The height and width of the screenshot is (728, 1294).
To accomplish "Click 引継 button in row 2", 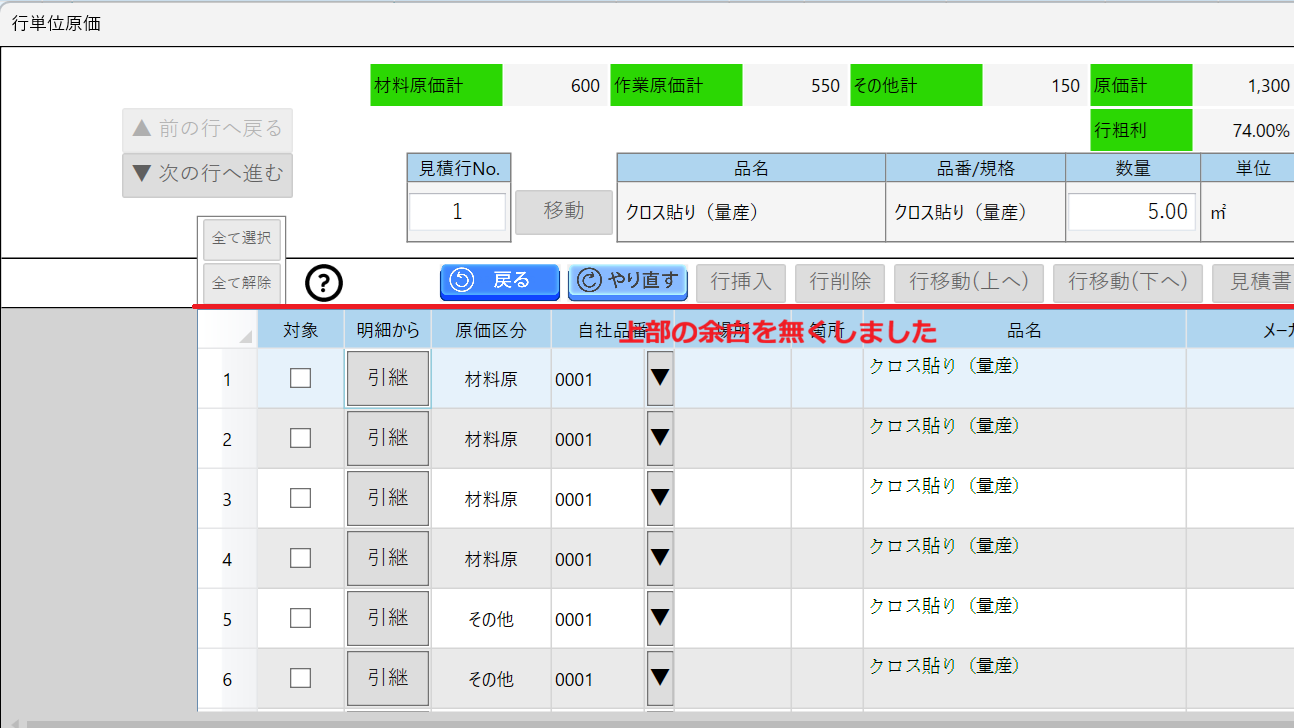I will [x=387, y=438].
